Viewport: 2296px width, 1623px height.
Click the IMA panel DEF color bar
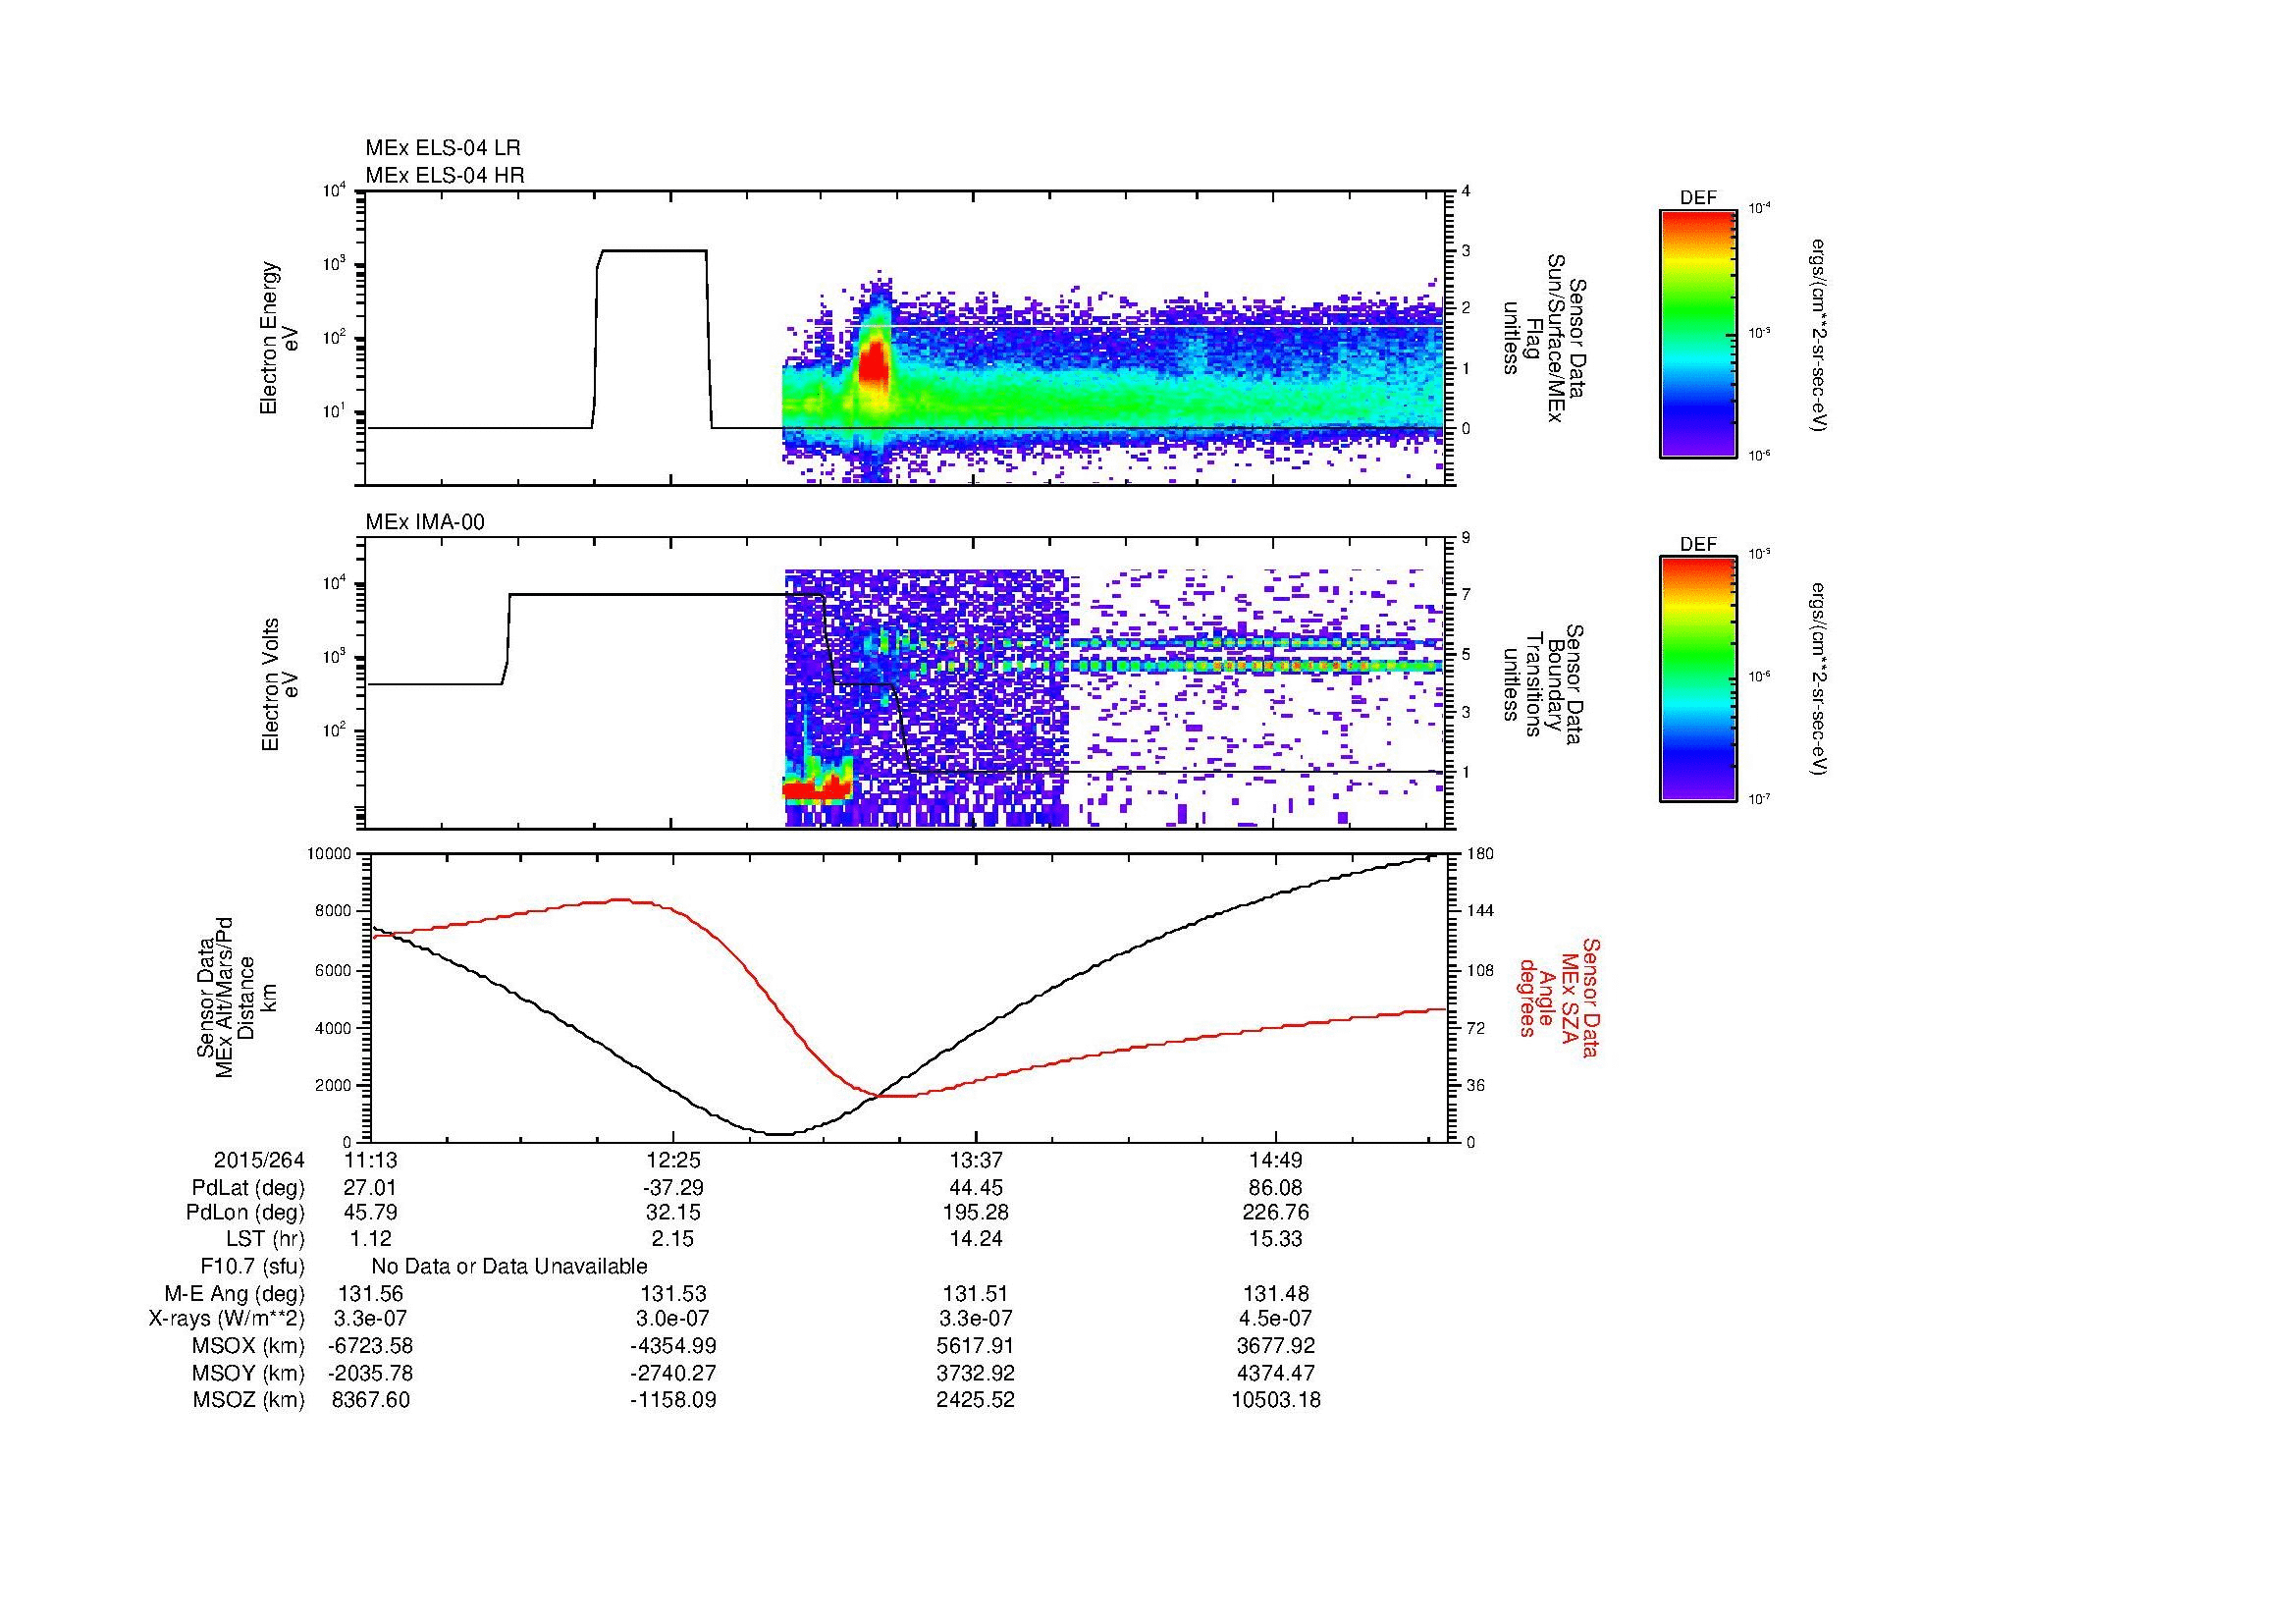click(x=1697, y=679)
